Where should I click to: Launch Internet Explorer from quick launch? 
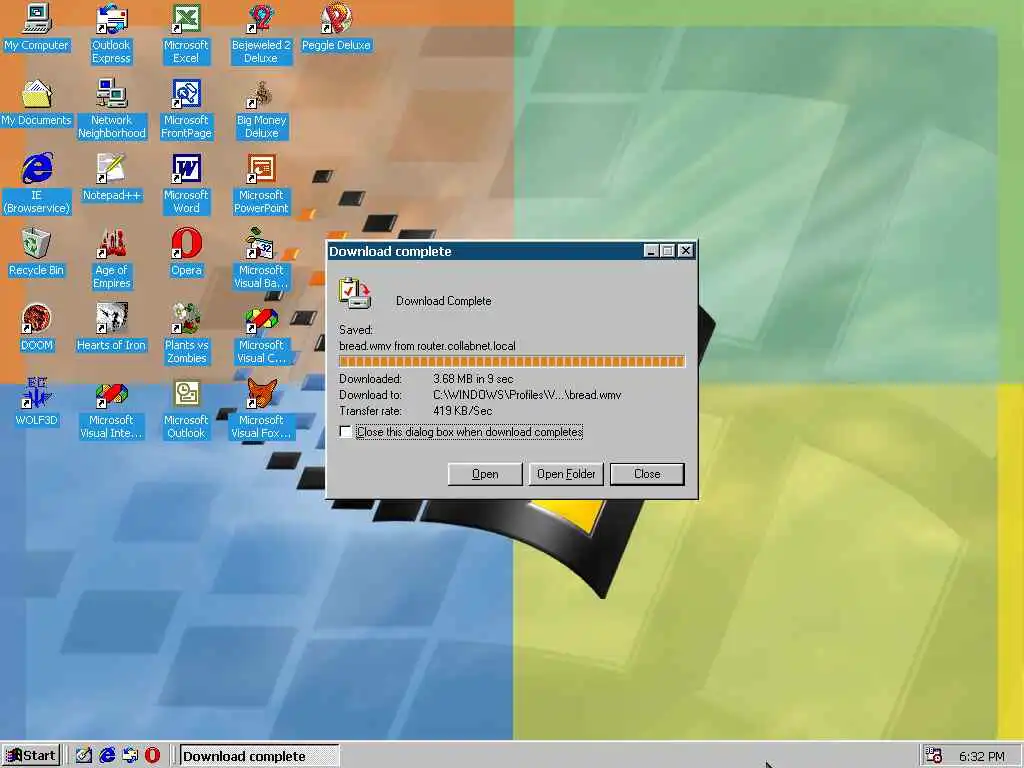coord(107,756)
